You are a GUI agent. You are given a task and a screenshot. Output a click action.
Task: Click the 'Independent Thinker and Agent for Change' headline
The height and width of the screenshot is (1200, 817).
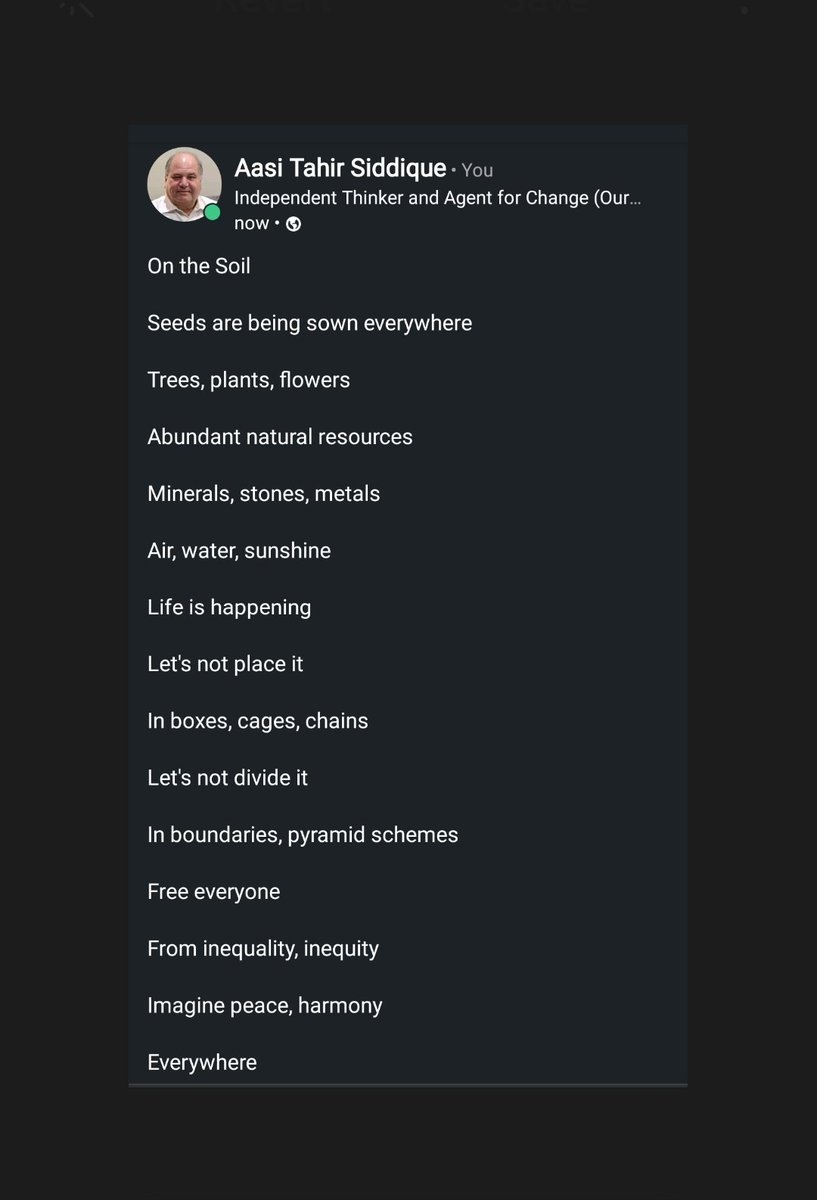click(437, 197)
